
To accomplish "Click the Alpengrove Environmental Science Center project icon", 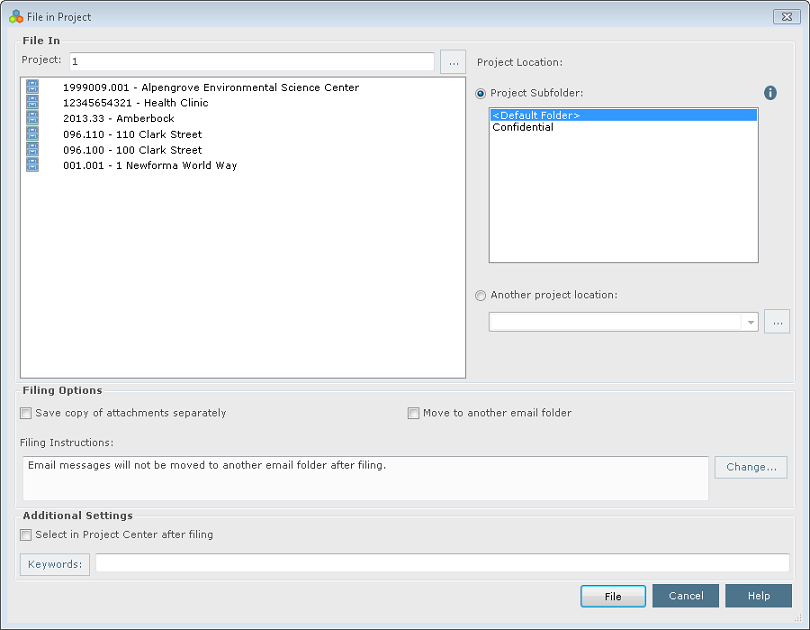I will coord(32,87).
